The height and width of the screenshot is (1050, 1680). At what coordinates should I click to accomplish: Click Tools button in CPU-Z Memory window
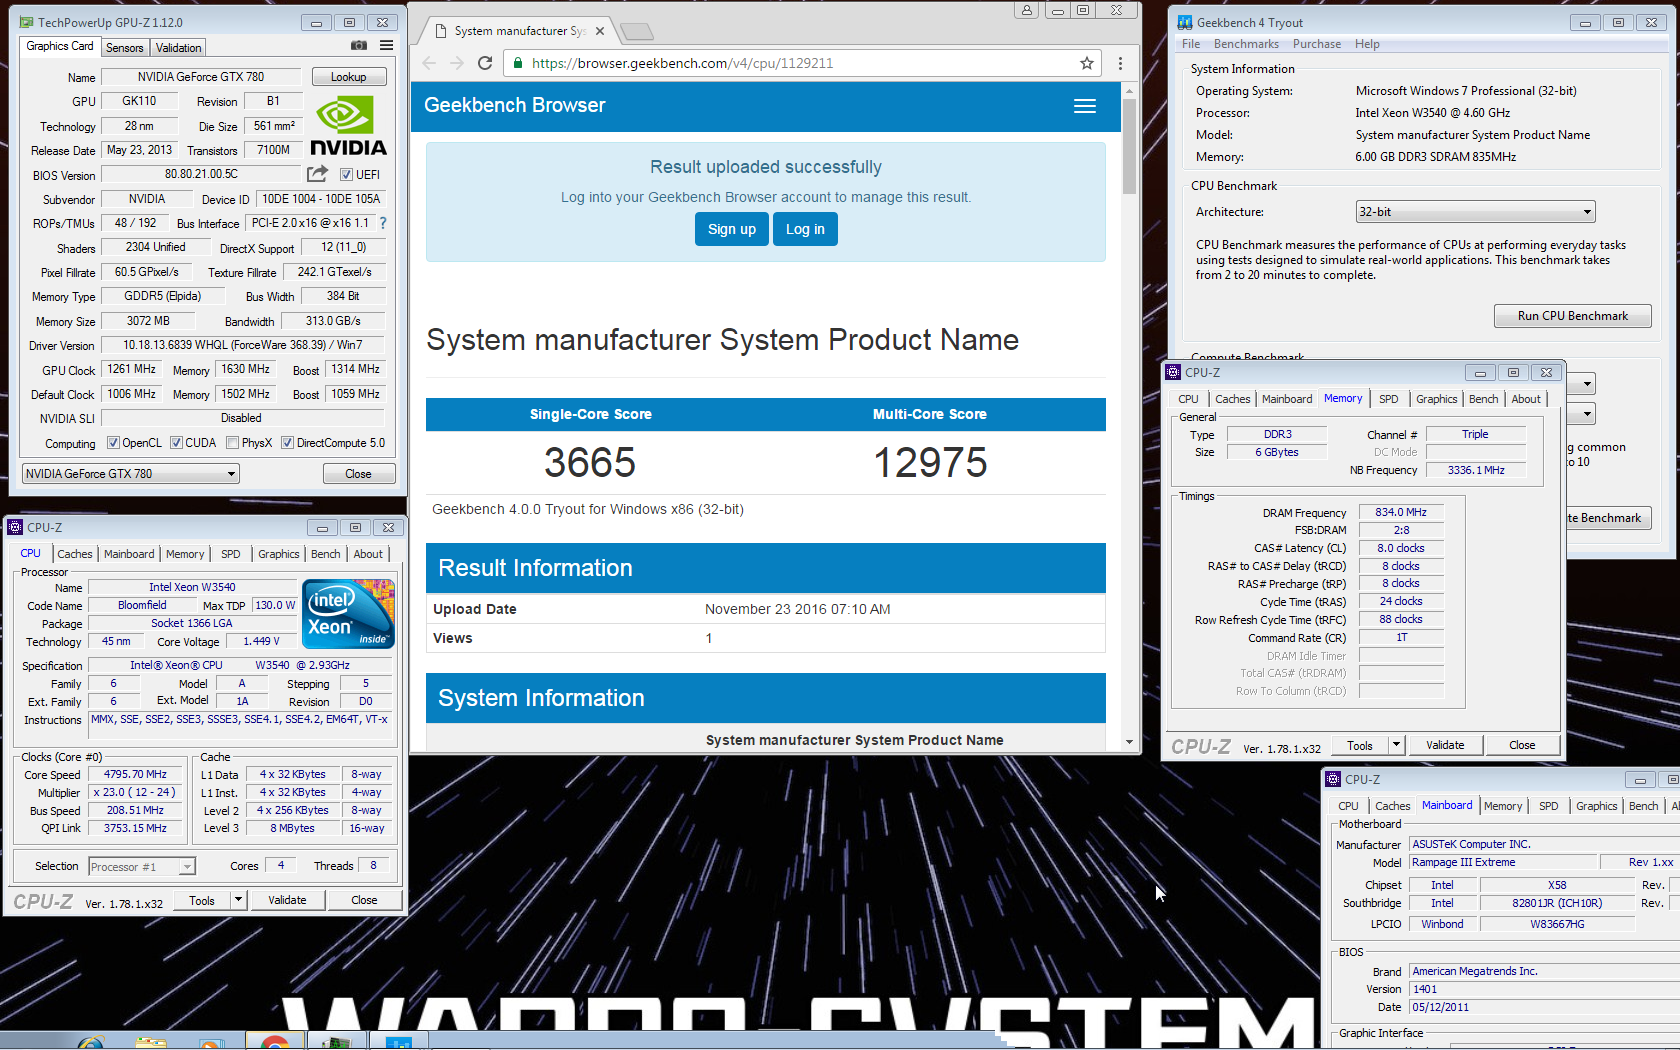pyautogui.click(x=1360, y=745)
